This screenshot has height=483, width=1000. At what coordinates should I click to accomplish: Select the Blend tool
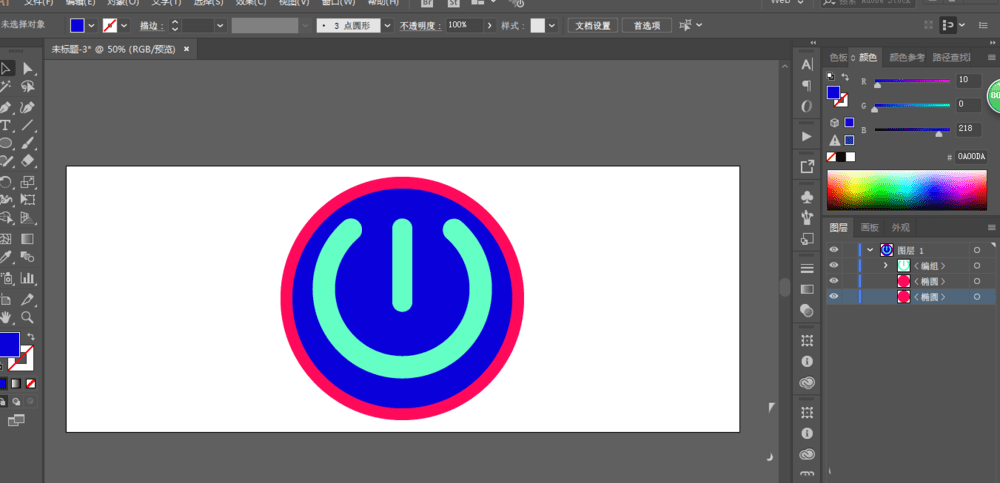(x=27, y=257)
